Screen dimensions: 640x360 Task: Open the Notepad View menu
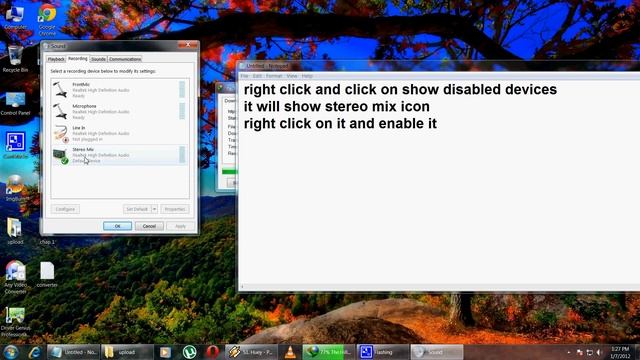click(x=291, y=76)
